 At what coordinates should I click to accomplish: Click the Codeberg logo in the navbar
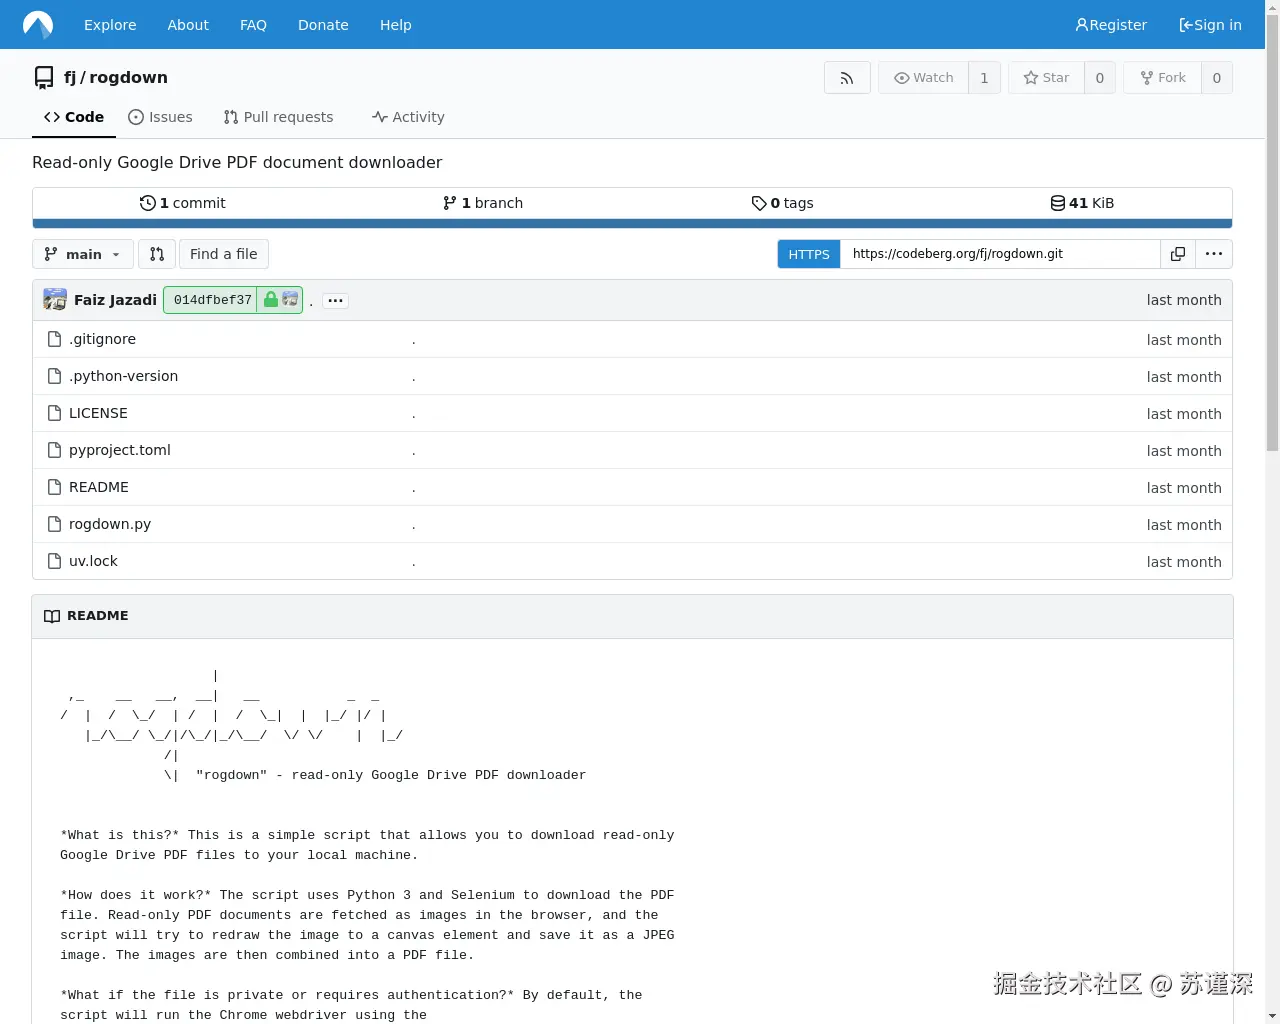click(x=37, y=24)
